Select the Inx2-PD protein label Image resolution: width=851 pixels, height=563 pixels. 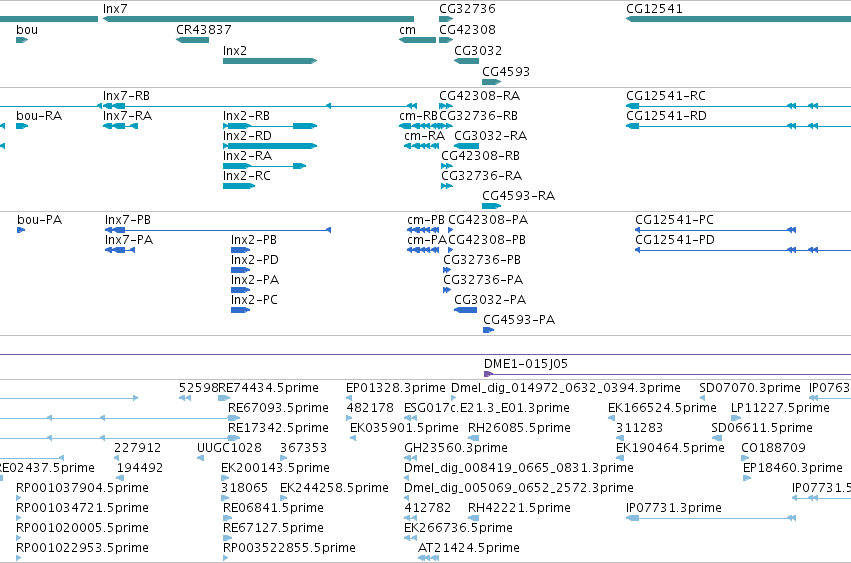click(255, 261)
